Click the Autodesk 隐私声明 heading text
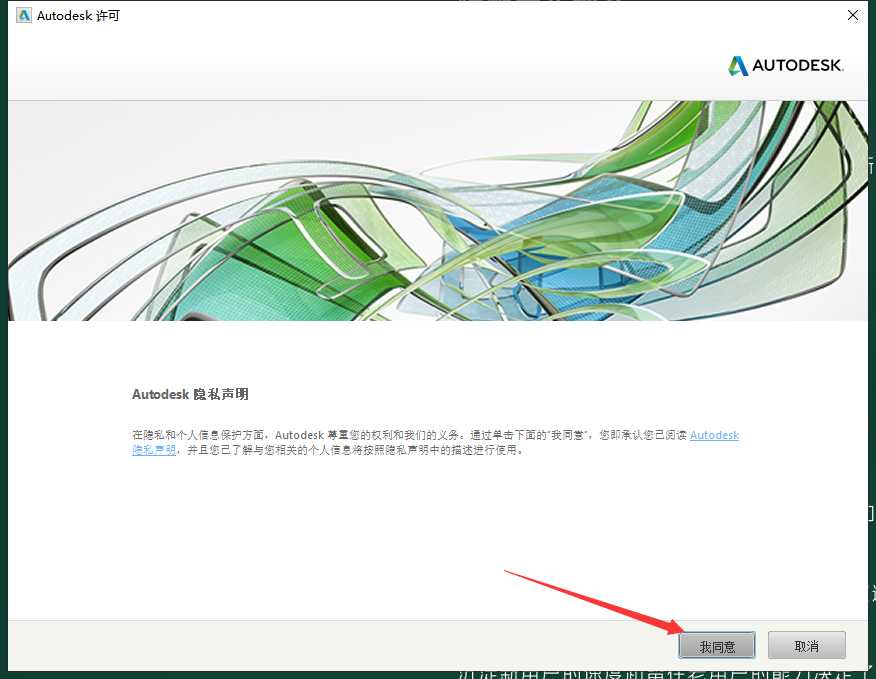The height and width of the screenshot is (679, 876). point(190,394)
